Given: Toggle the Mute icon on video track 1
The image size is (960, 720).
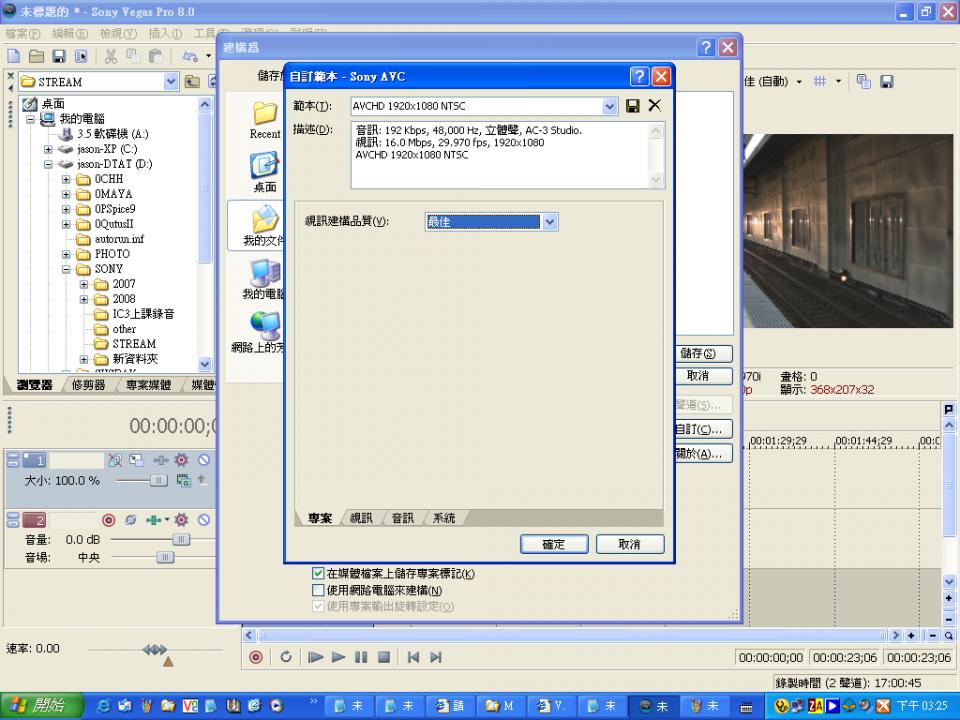Looking at the screenshot, I should coord(204,460).
